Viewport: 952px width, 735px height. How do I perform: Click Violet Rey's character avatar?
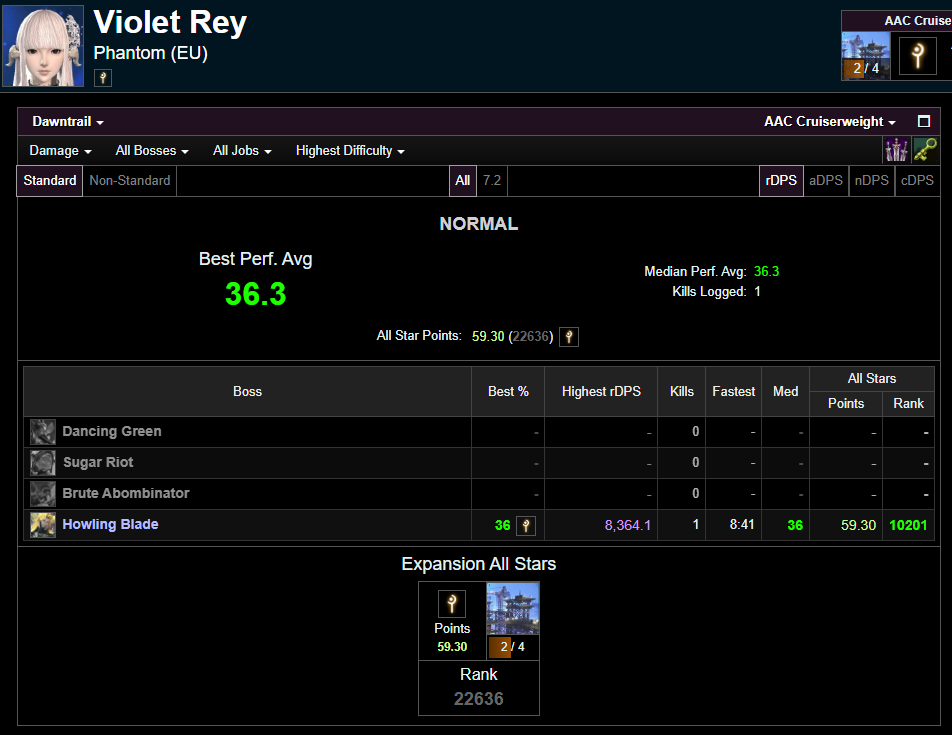[x=42, y=46]
